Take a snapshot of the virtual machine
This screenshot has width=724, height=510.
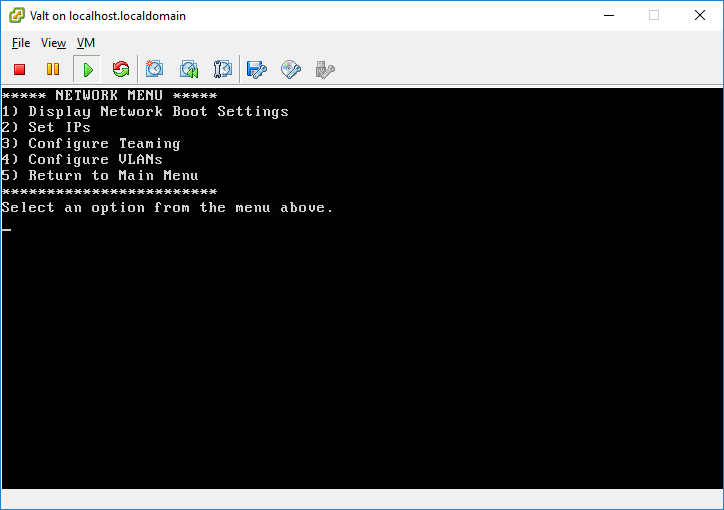coord(154,70)
